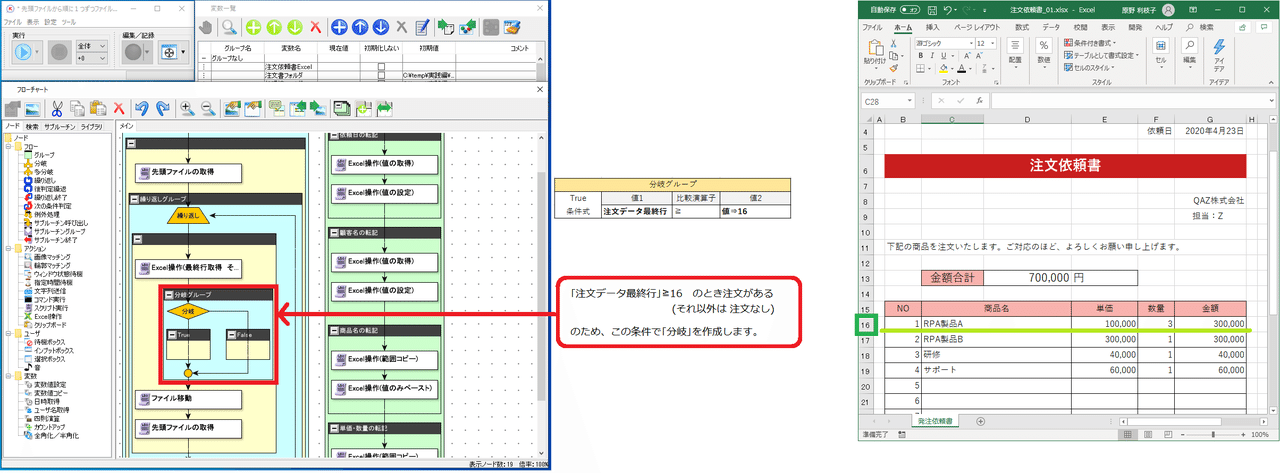Screen dimensions: 1280x473
Task: Open 設定 menu in the RPA window
Action: [50, 21]
